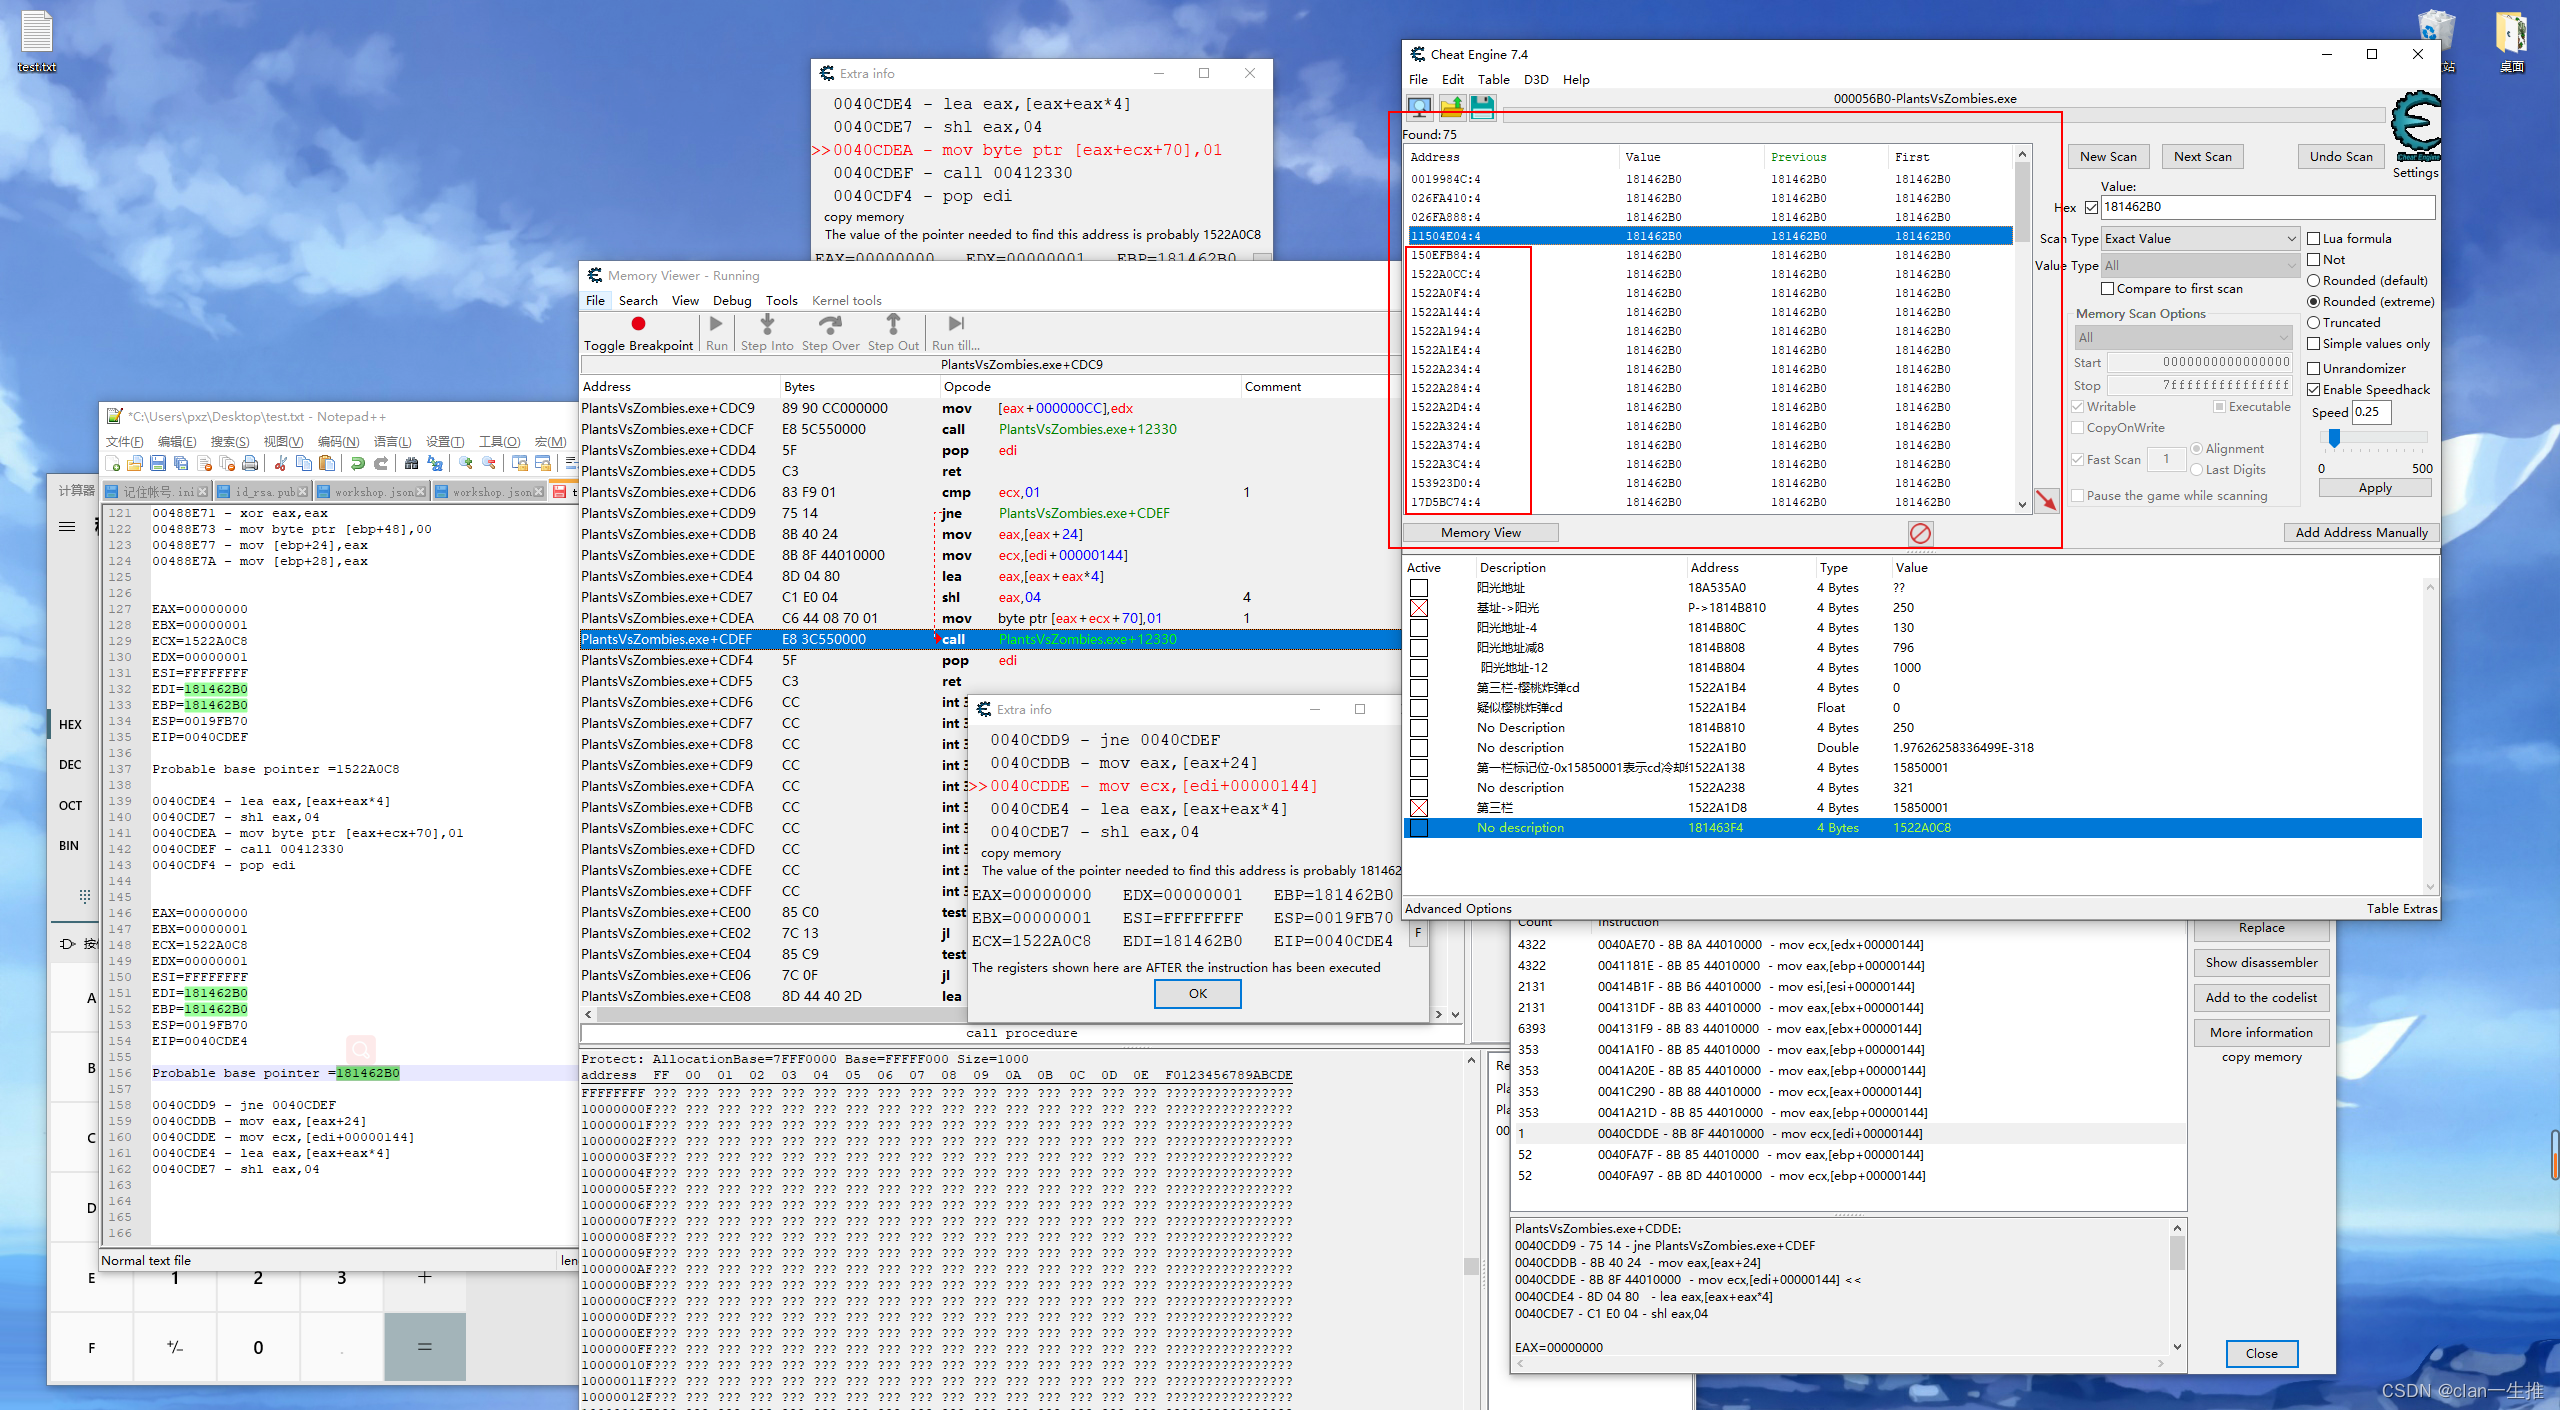2560x1410 pixels.
Task: Switch to the id_rsa.pub tab in Notepad++
Action: pos(264,492)
